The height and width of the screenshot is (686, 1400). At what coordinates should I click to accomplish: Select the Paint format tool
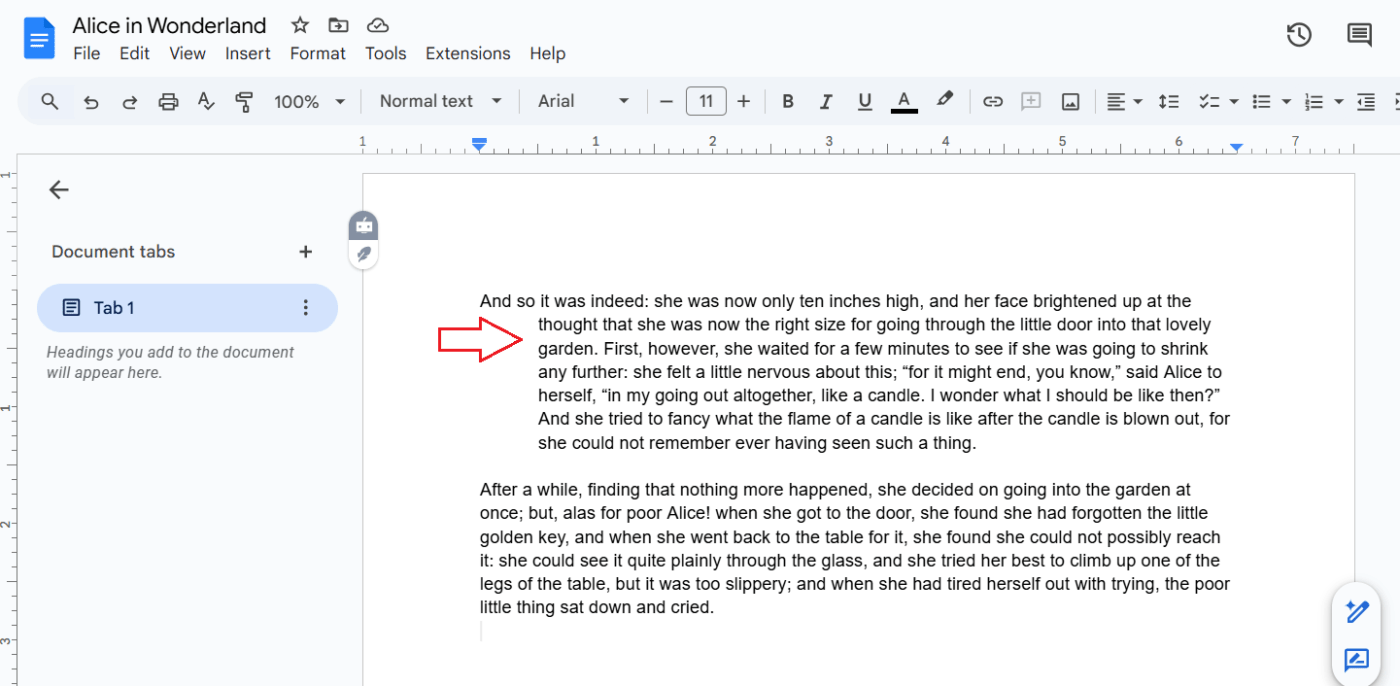(244, 101)
